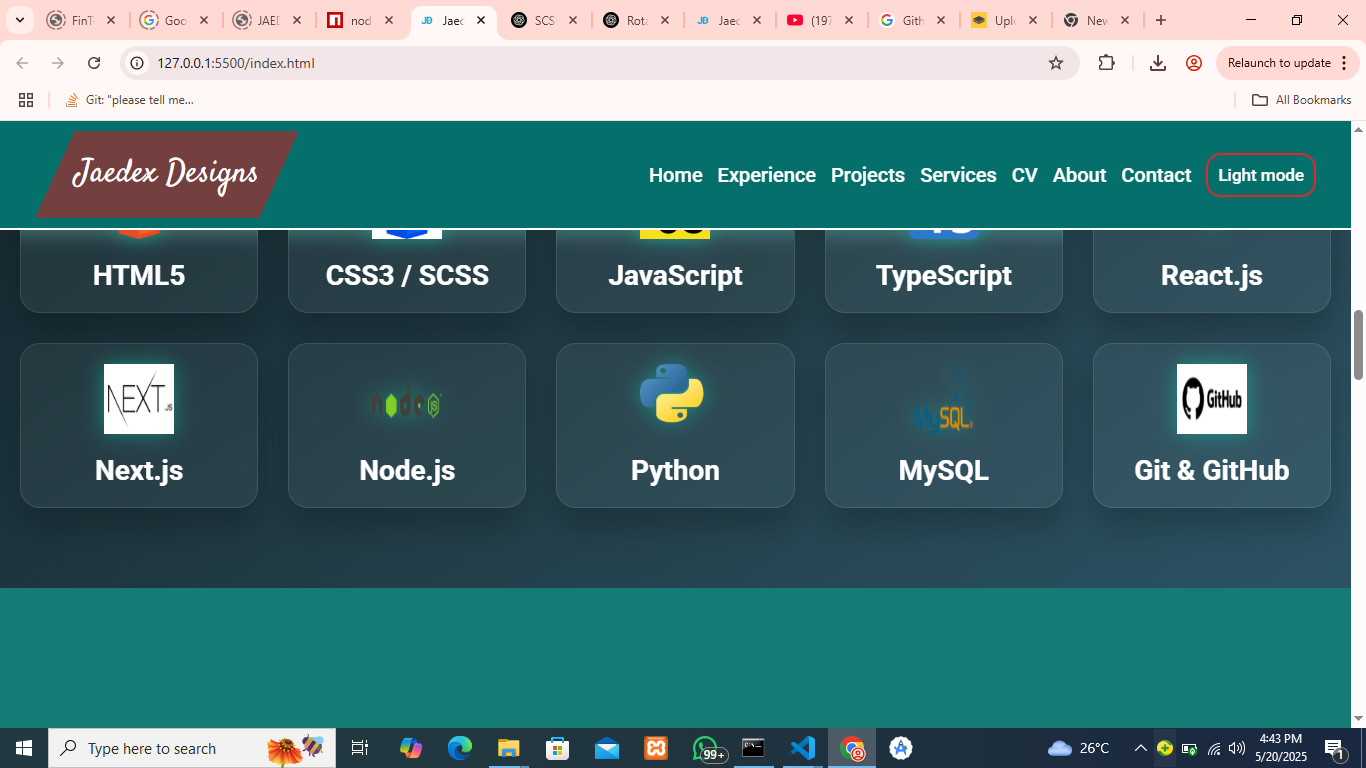Open the Wi-Fi network tray icon
The width and height of the screenshot is (1366, 768).
coord(1214,748)
